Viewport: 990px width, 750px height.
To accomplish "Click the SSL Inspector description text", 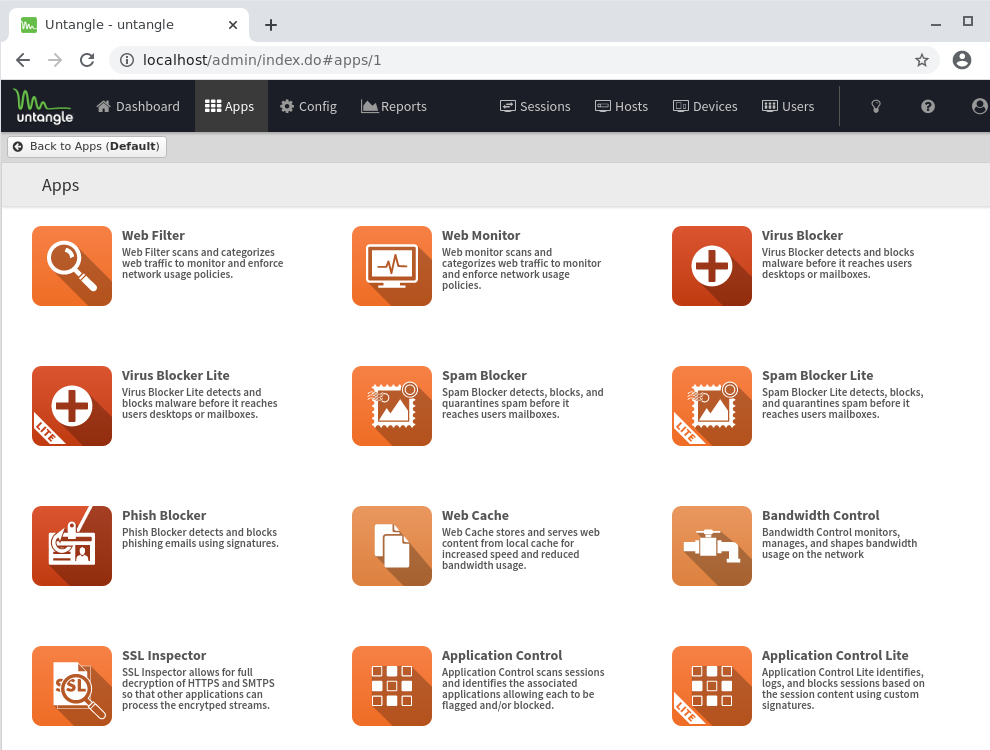I will coord(198,689).
